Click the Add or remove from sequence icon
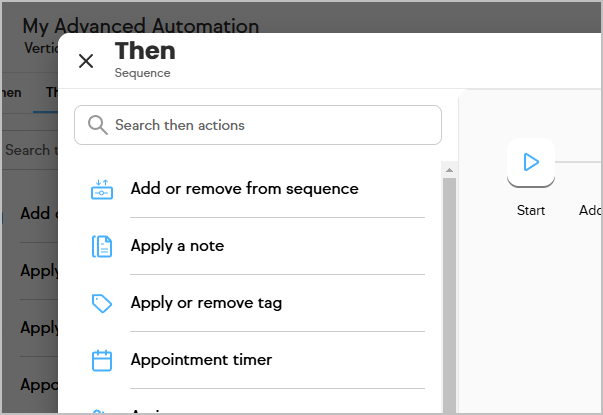The width and height of the screenshot is (603, 415). point(102,189)
